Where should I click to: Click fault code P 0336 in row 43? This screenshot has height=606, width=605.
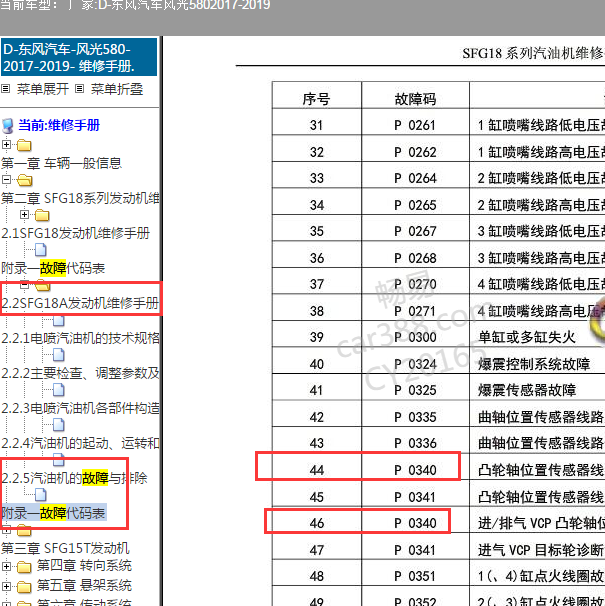point(415,443)
